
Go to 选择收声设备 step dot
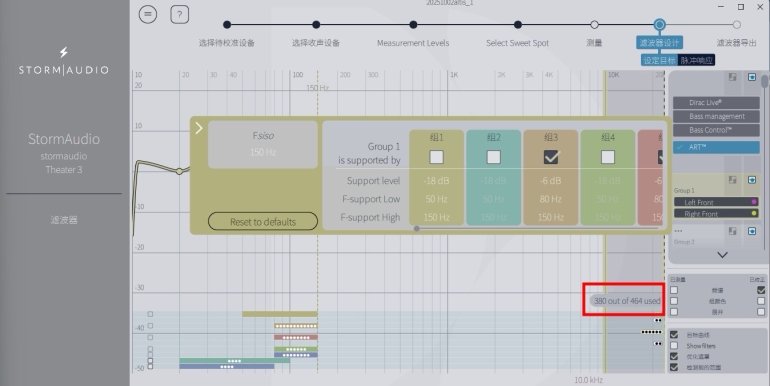point(316,25)
